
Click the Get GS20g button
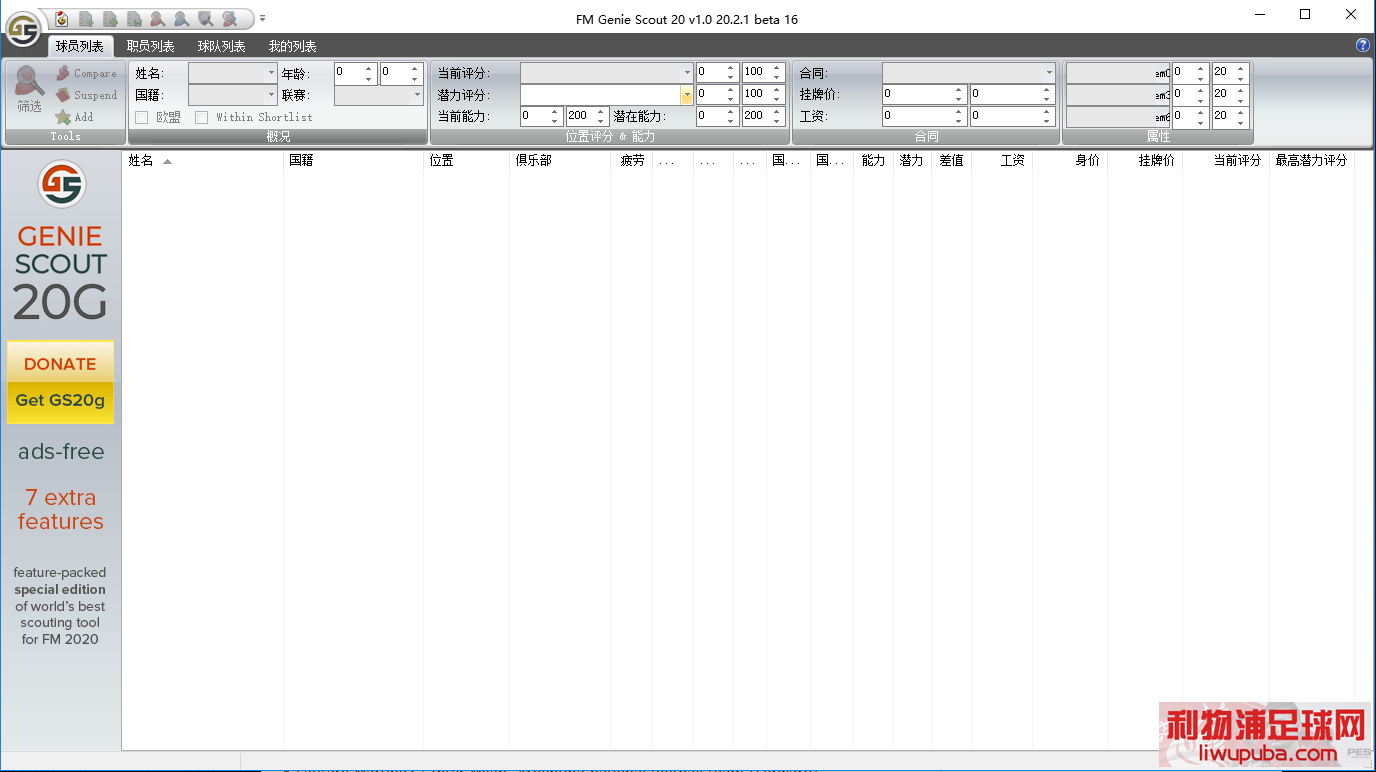pos(60,400)
